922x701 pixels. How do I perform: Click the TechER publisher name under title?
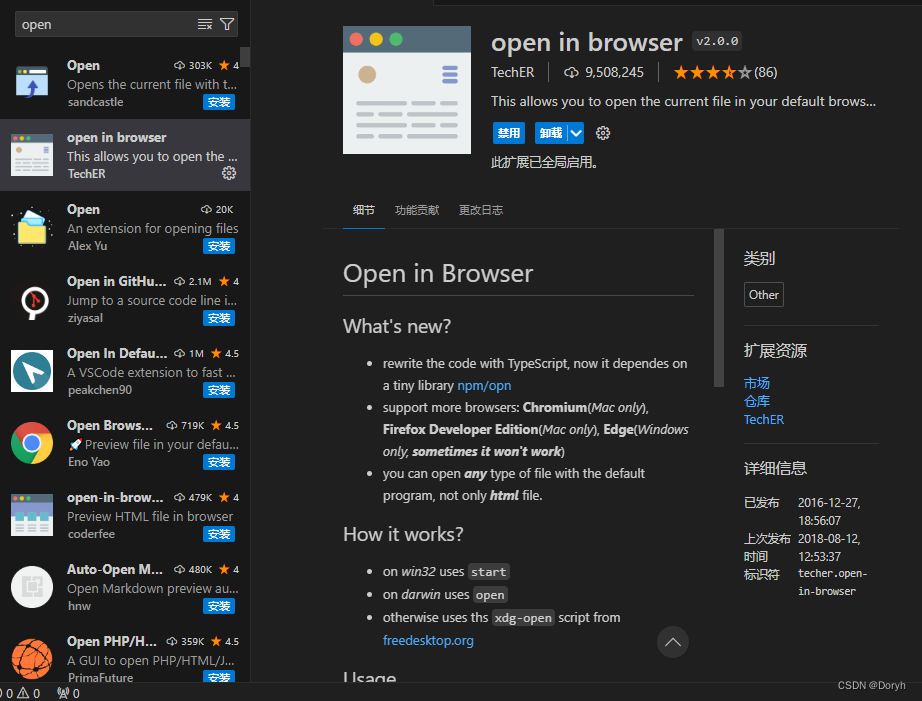click(x=513, y=72)
